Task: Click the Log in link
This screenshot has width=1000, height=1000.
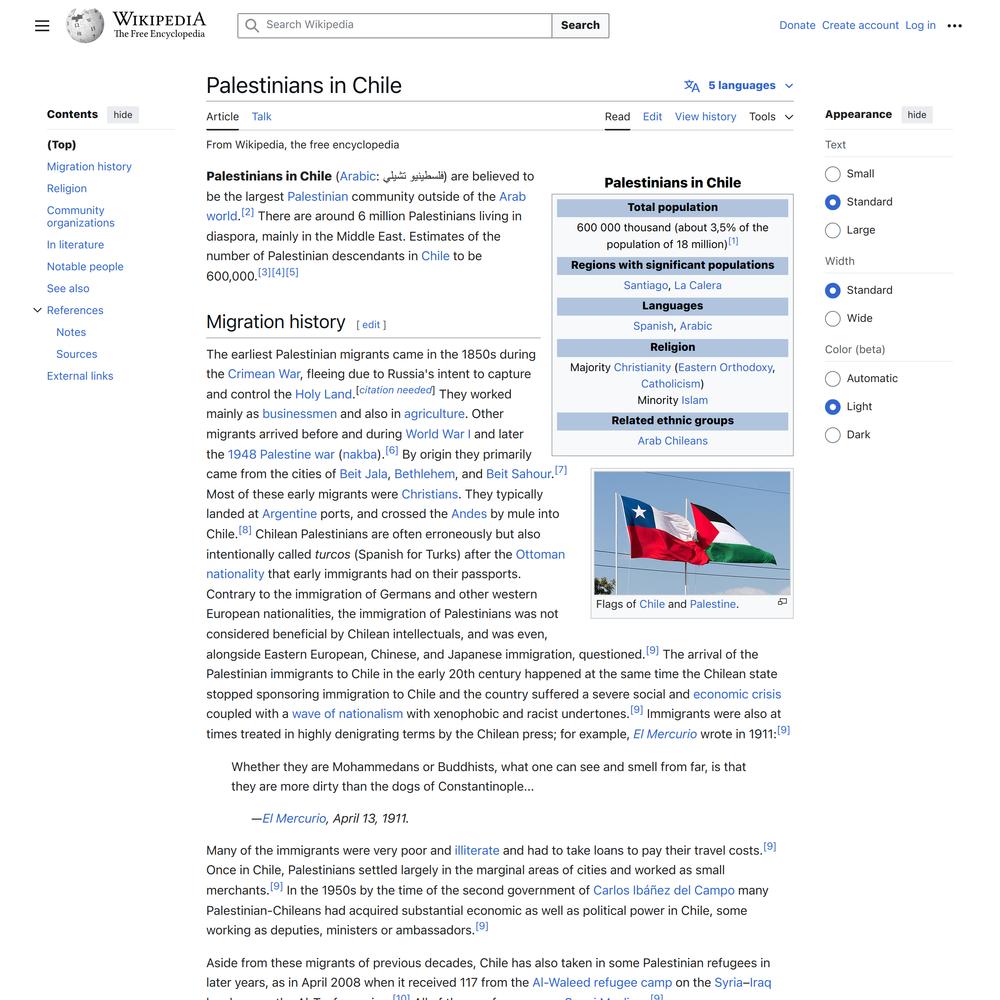Action: point(920,26)
